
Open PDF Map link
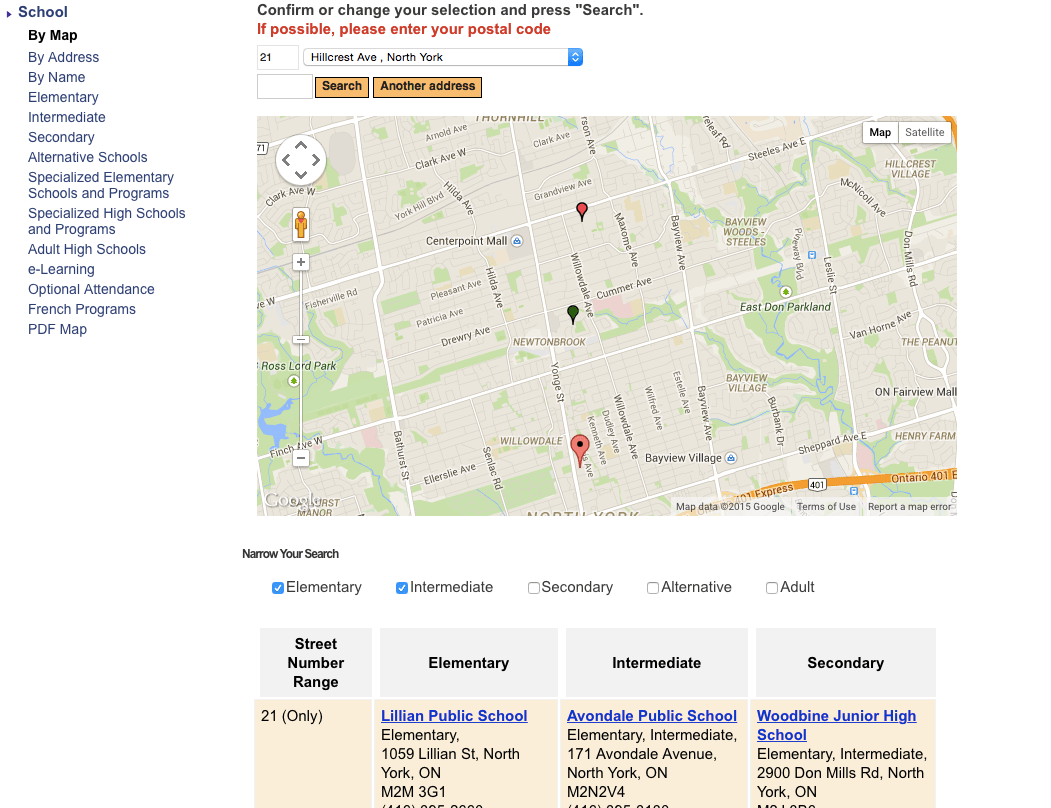click(57, 329)
